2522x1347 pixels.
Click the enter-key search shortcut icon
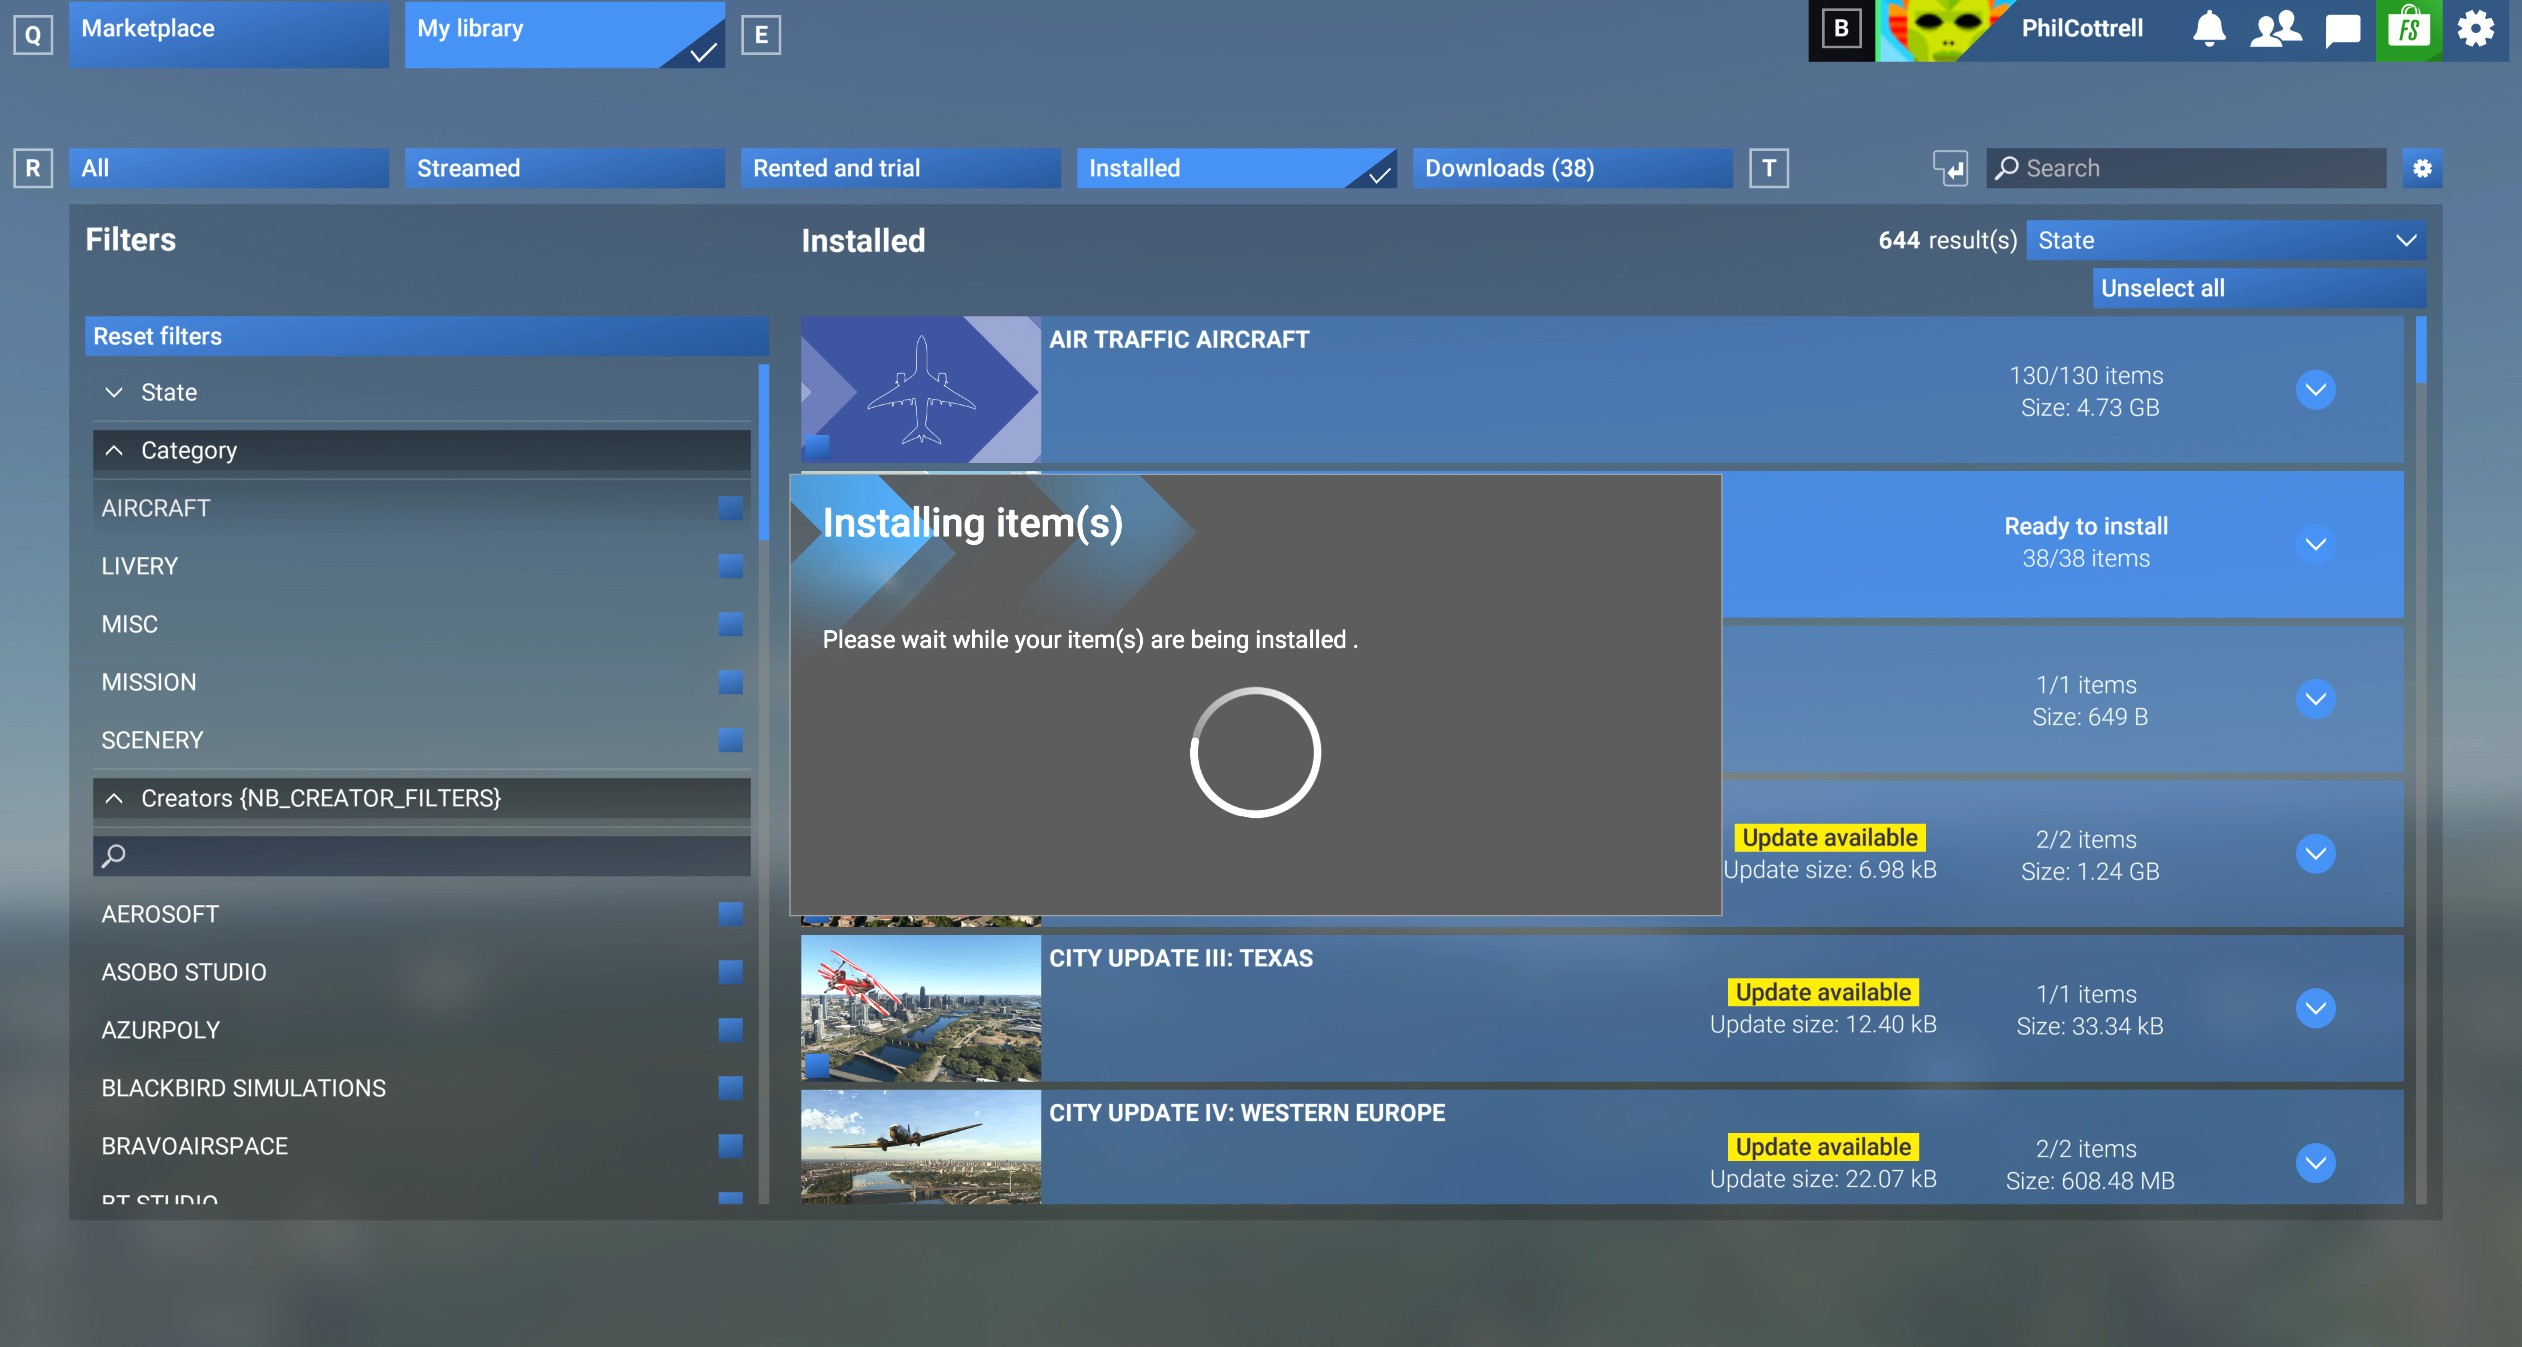(1950, 168)
